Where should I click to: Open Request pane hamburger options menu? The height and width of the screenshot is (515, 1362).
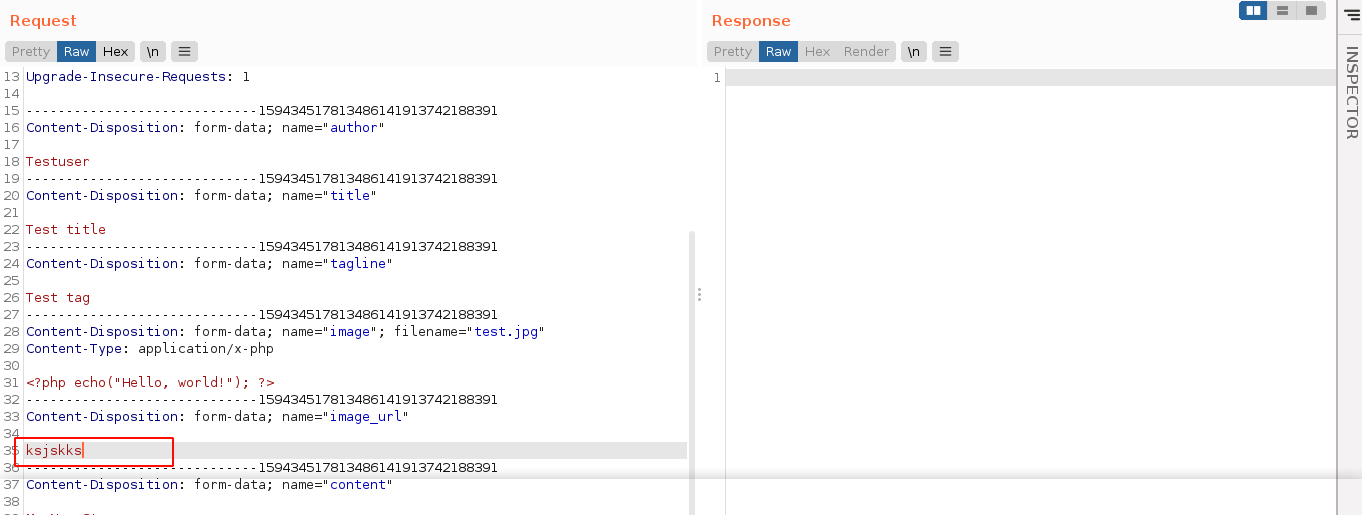coord(184,52)
